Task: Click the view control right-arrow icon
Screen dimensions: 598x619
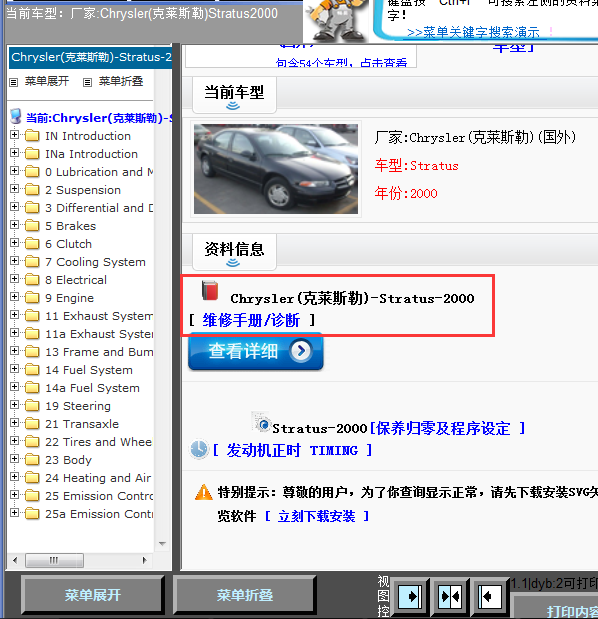Action: tap(410, 596)
